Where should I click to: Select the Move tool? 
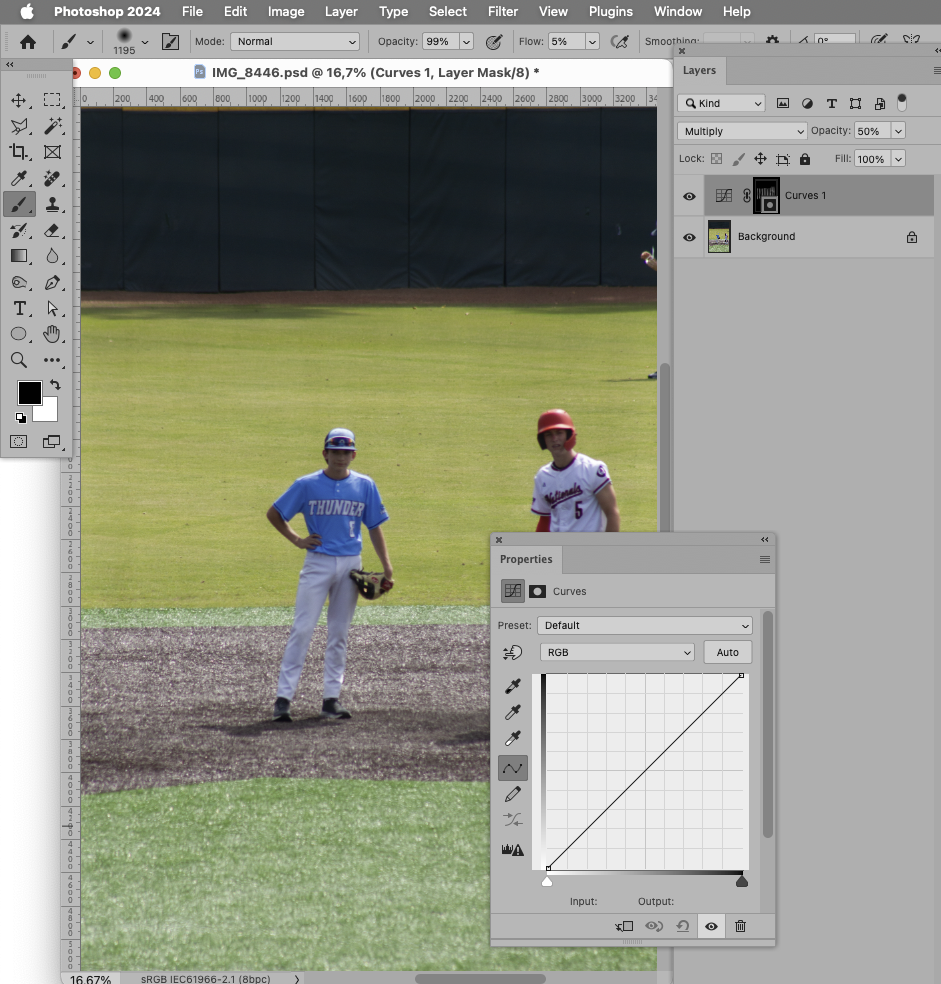click(x=18, y=99)
